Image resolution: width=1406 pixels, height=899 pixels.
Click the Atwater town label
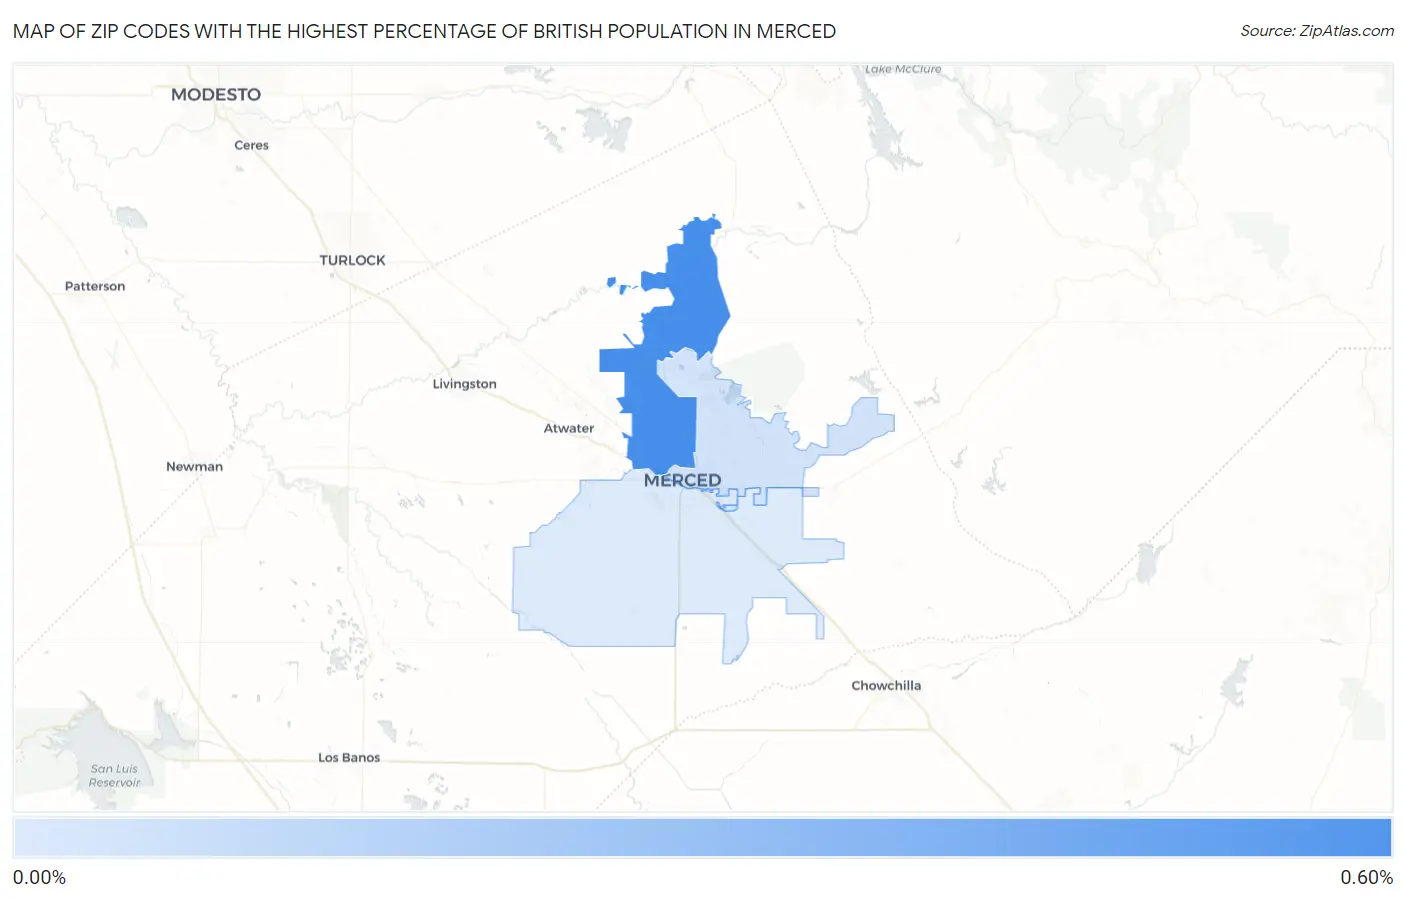(569, 428)
